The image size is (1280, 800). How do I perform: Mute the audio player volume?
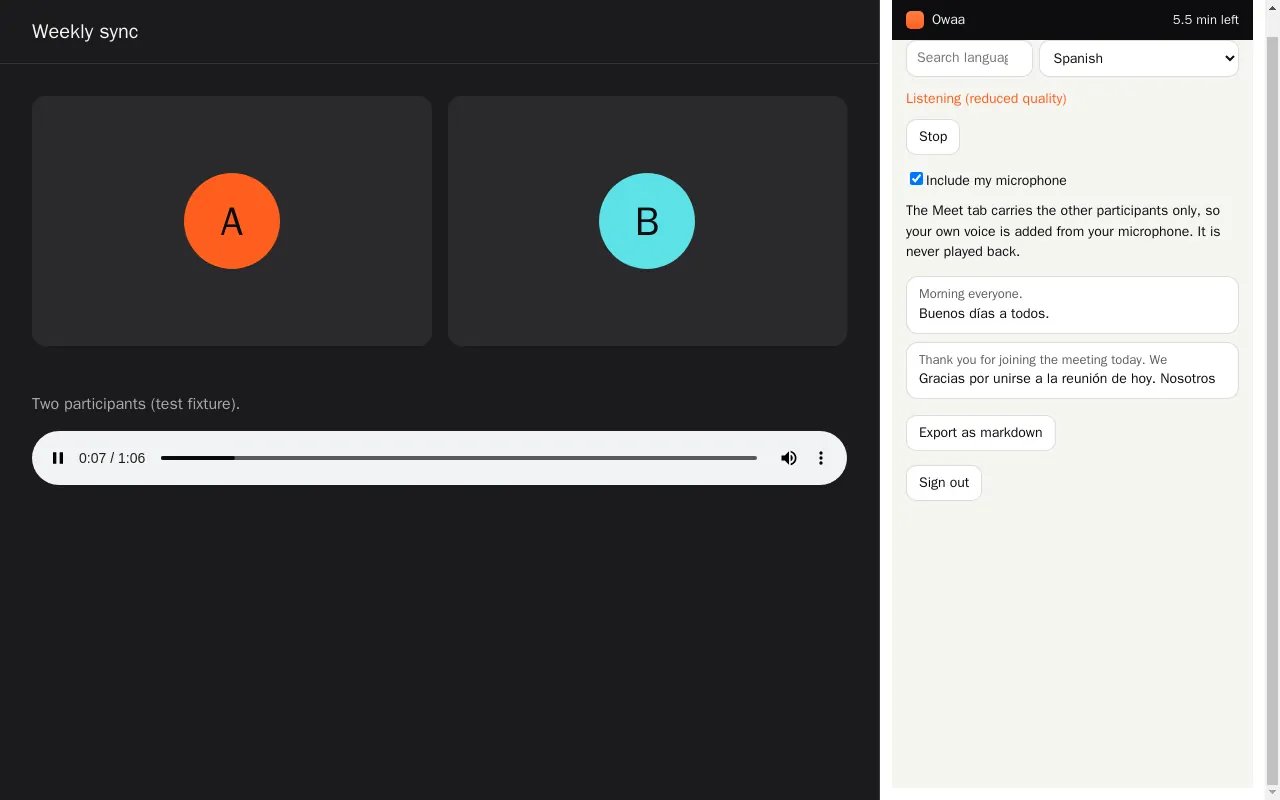pyautogui.click(x=789, y=458)
